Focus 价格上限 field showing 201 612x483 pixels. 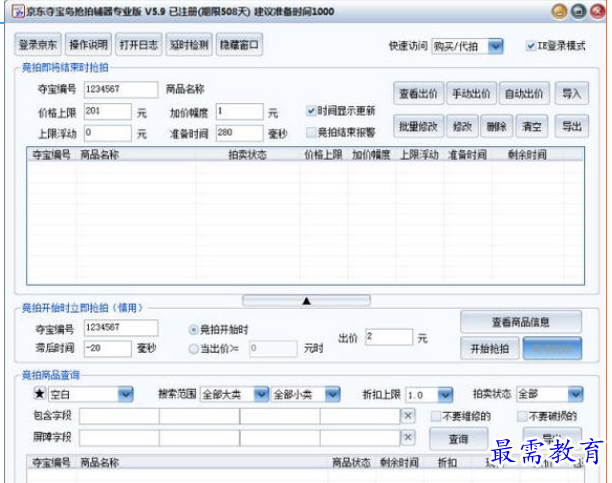pyautogui.click(x=108, y=111)
